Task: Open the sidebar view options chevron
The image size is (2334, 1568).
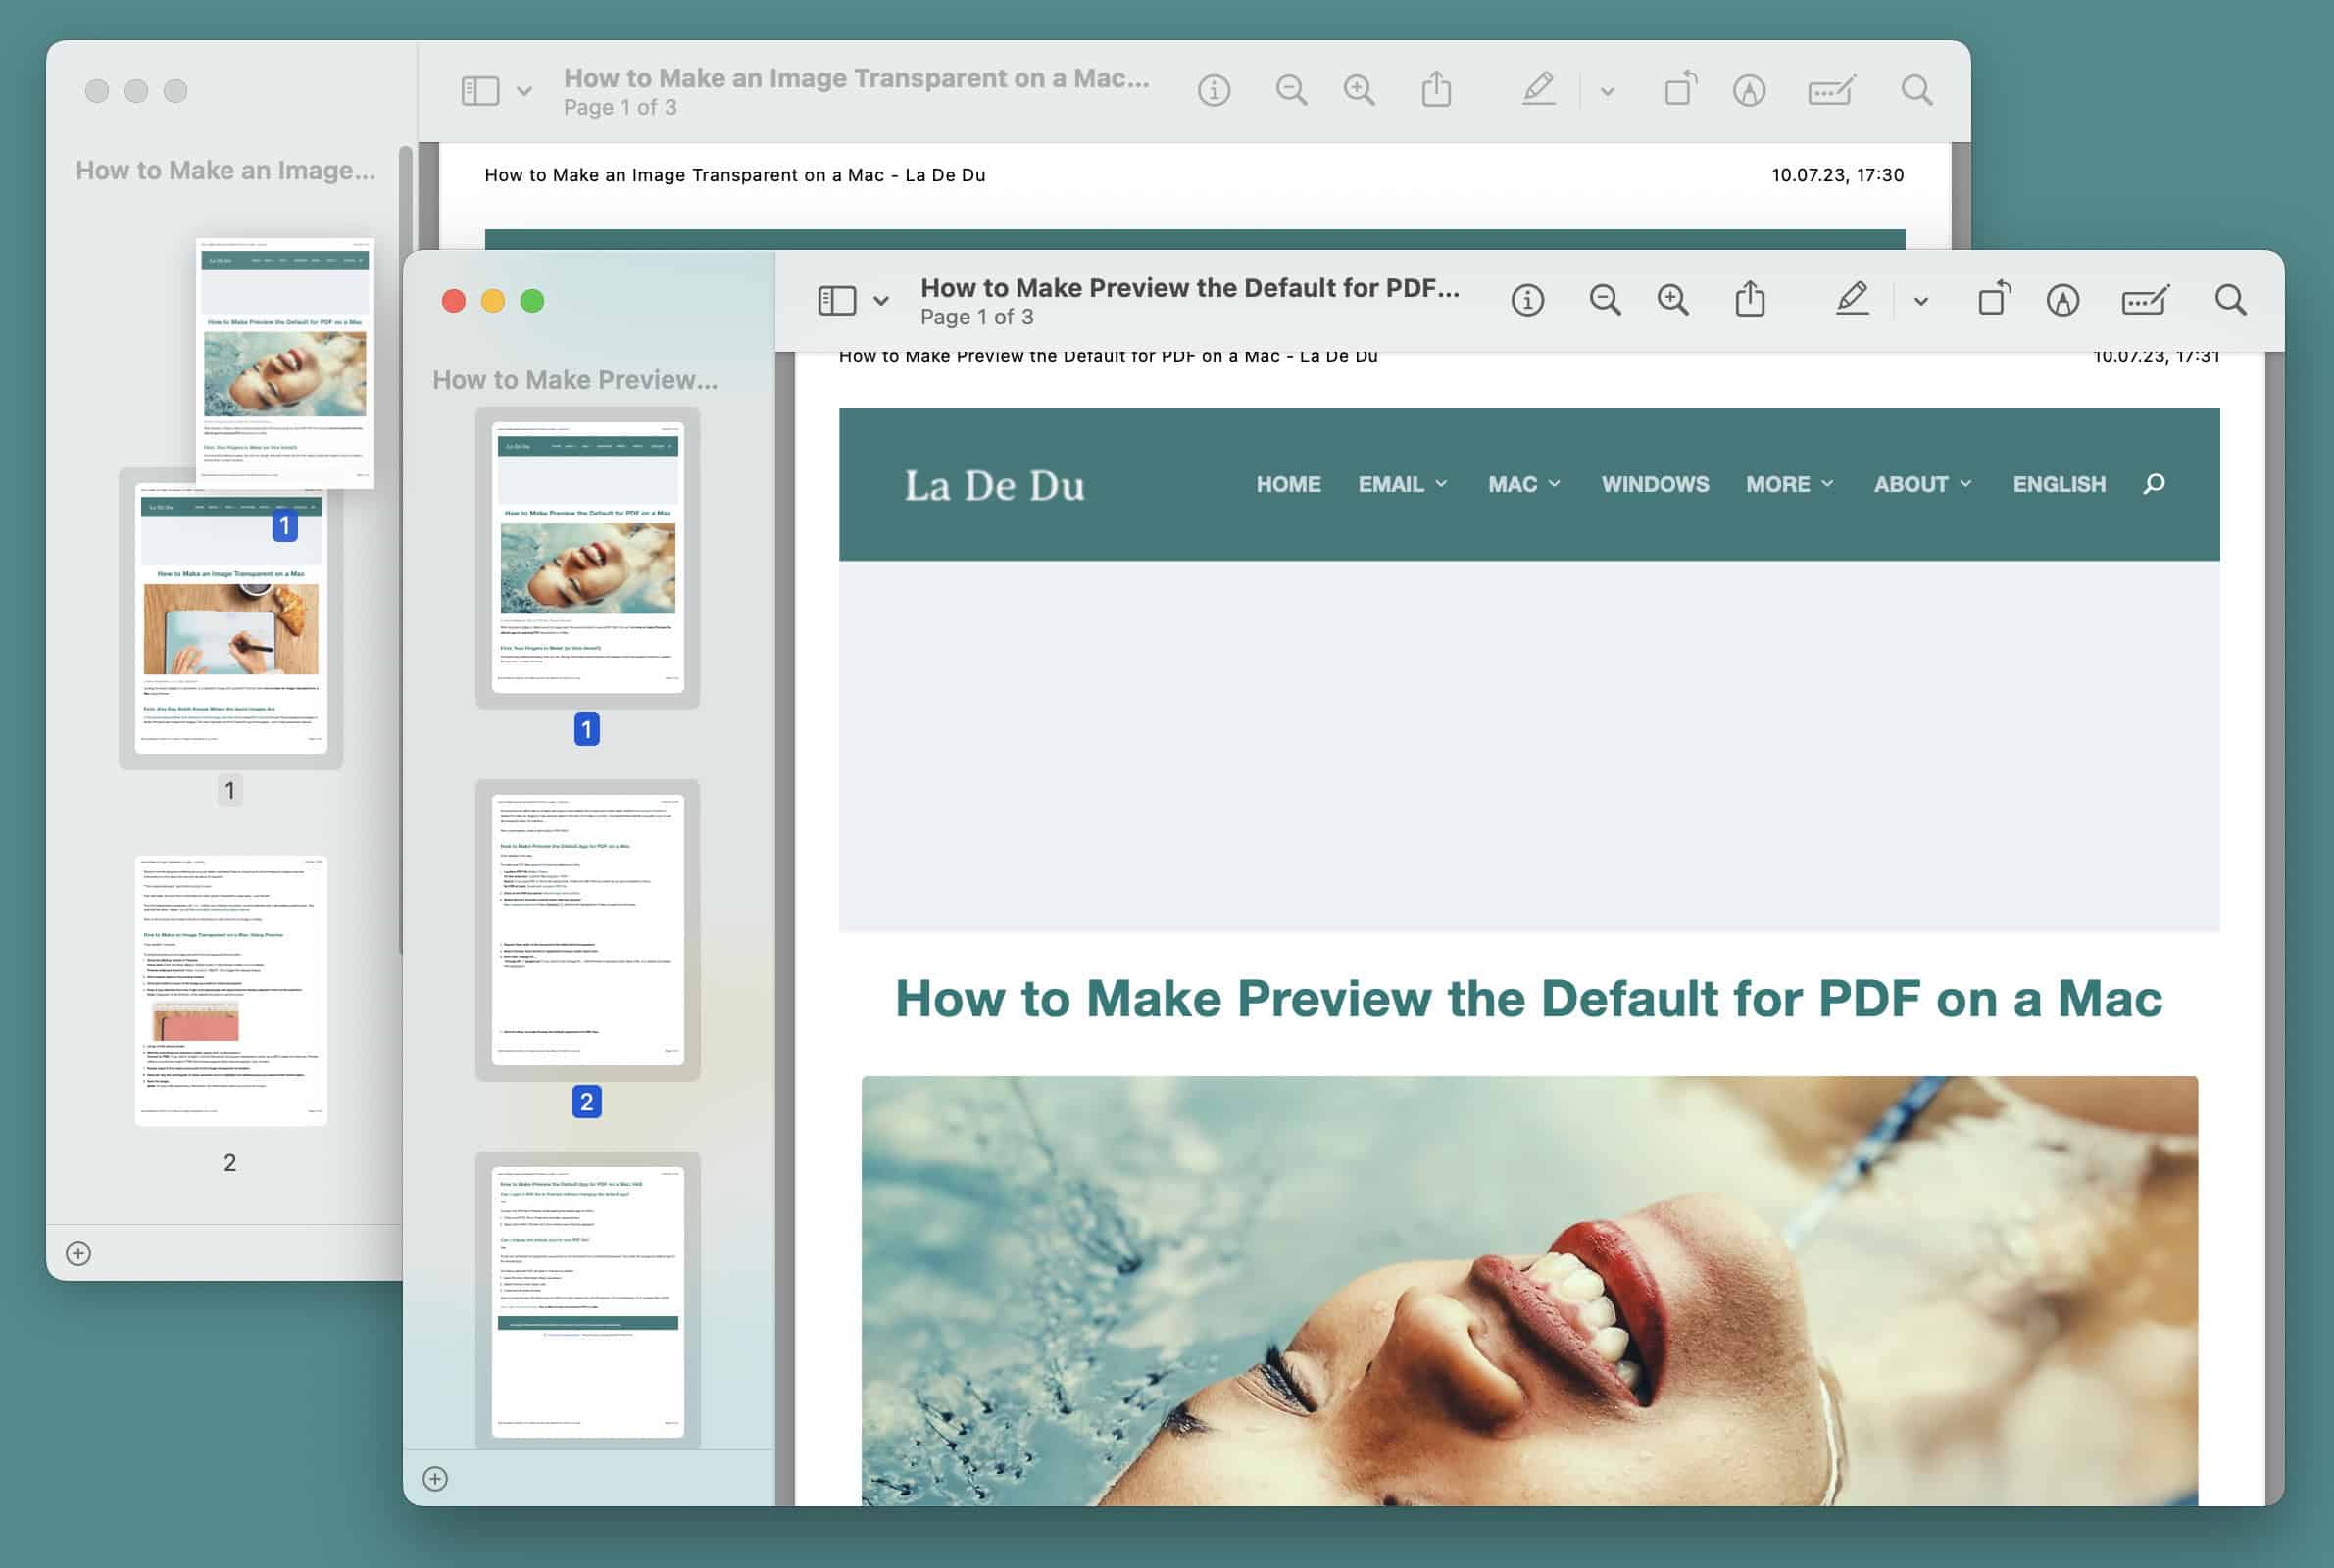Action: pyautogui.click(x=881, y=299)
